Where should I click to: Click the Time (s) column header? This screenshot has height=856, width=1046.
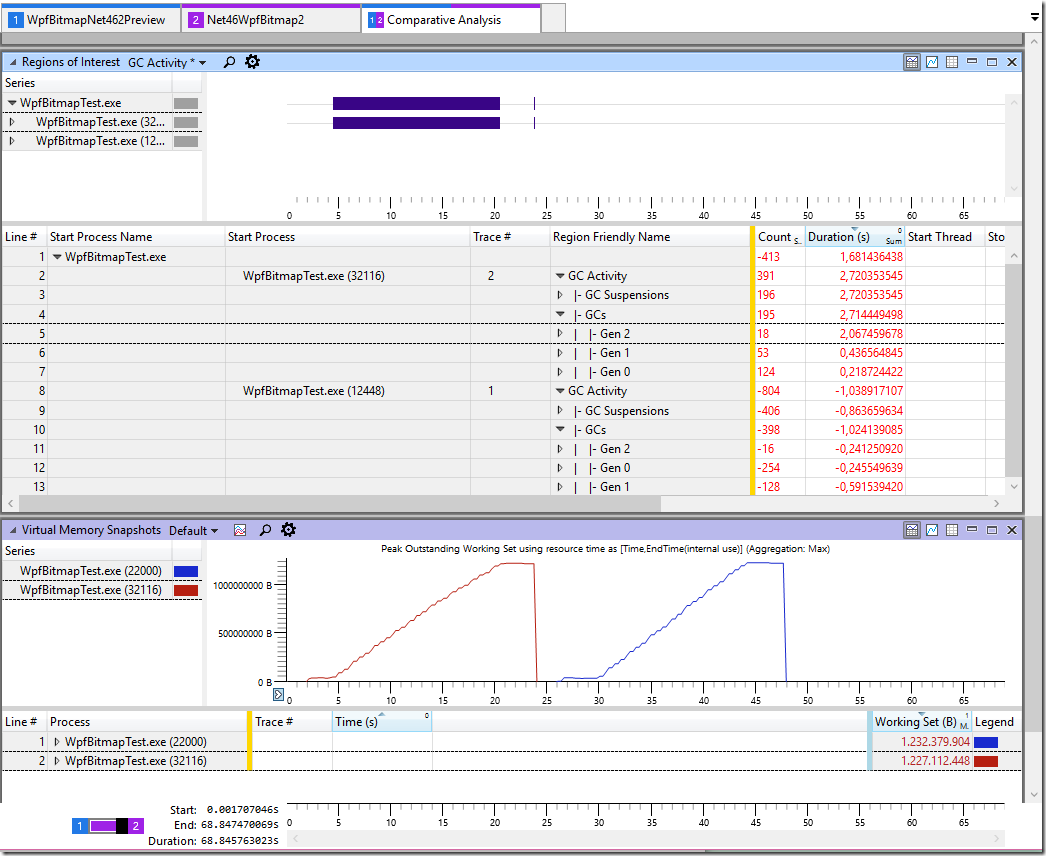point(382,722)
